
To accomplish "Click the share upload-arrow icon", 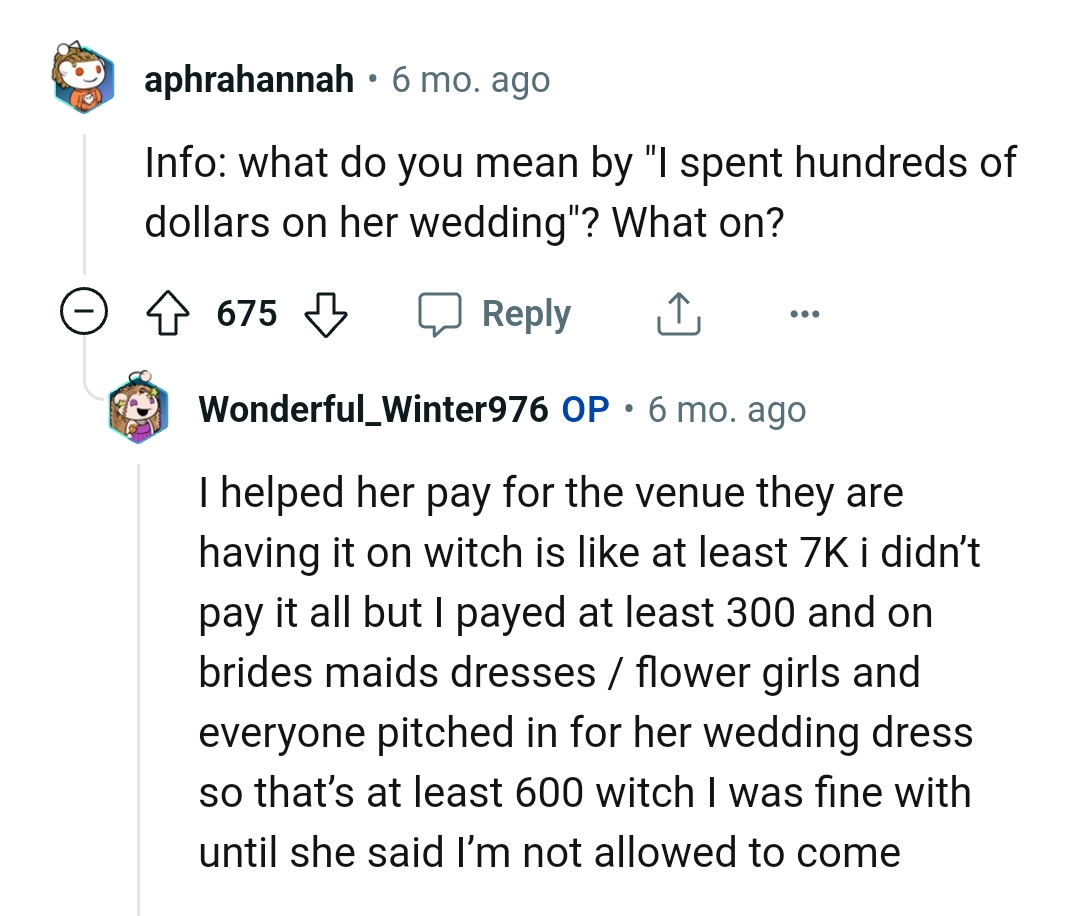I will coord(679,312).
